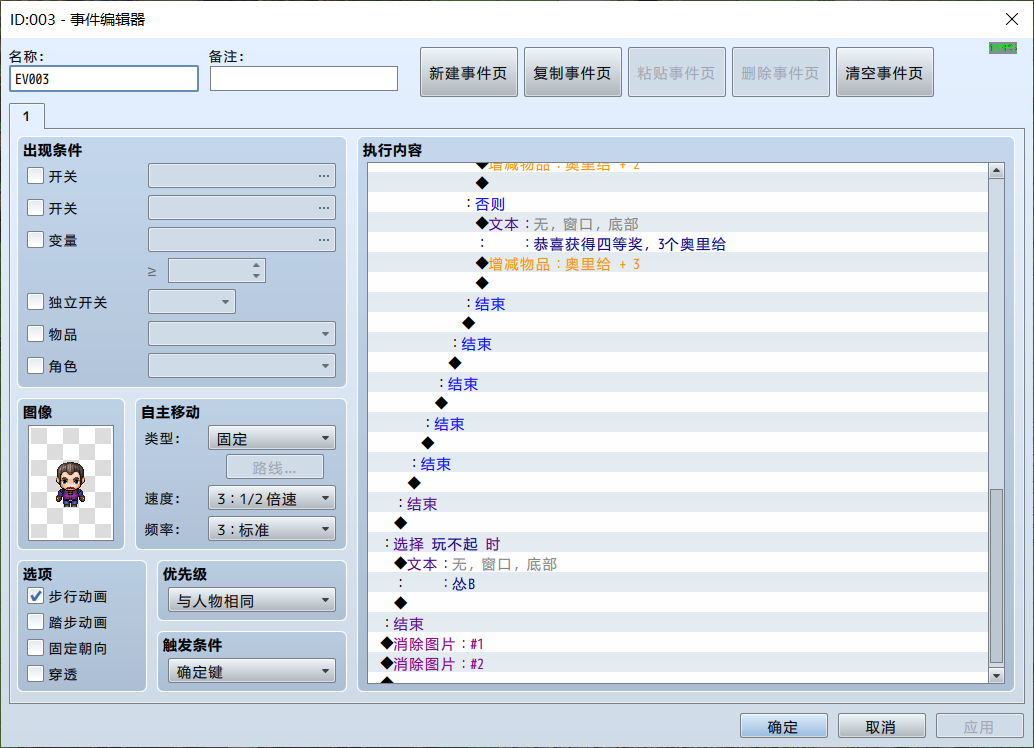
Task: Click the scroll down arrow of command list
Action: 996,675
